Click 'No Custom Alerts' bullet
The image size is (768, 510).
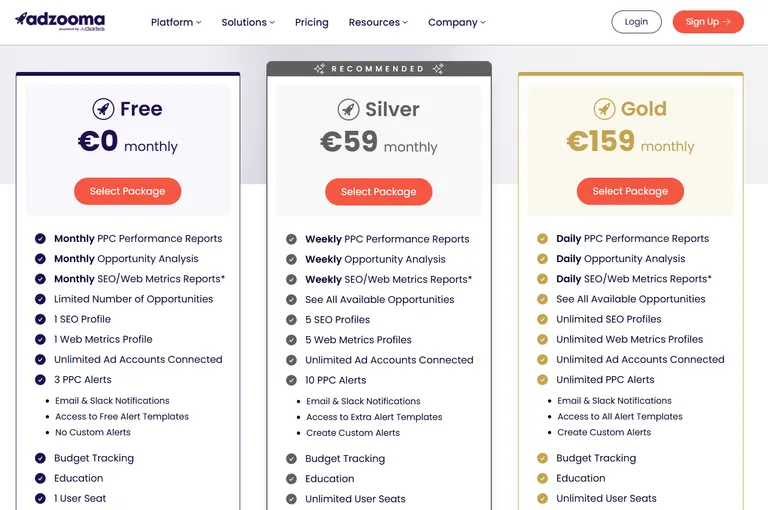click(x=93, y=432)
